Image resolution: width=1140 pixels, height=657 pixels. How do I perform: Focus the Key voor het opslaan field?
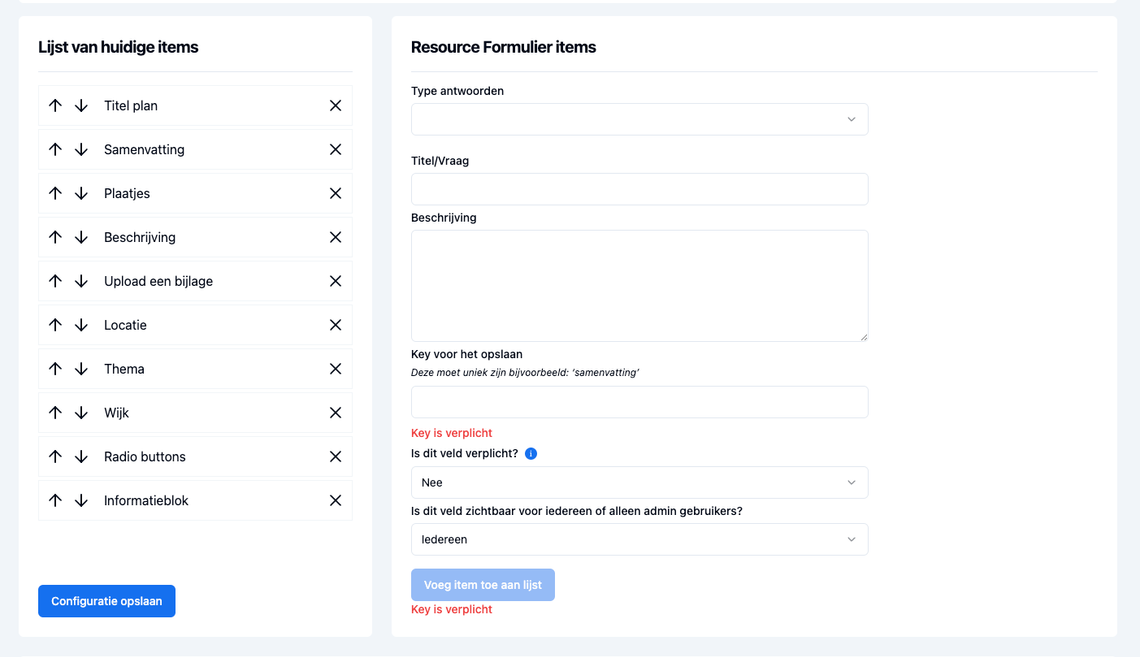639,402
